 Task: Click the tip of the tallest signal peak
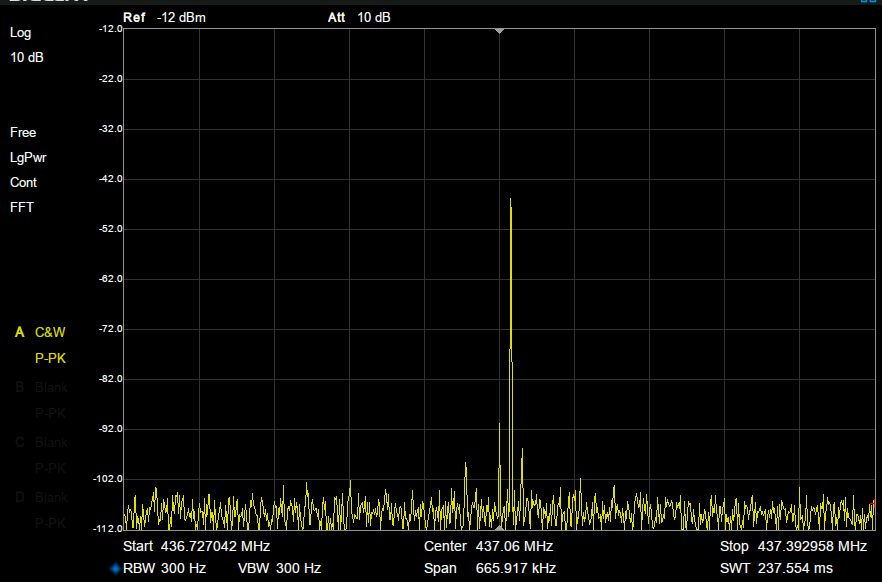(x=510, y=199)
